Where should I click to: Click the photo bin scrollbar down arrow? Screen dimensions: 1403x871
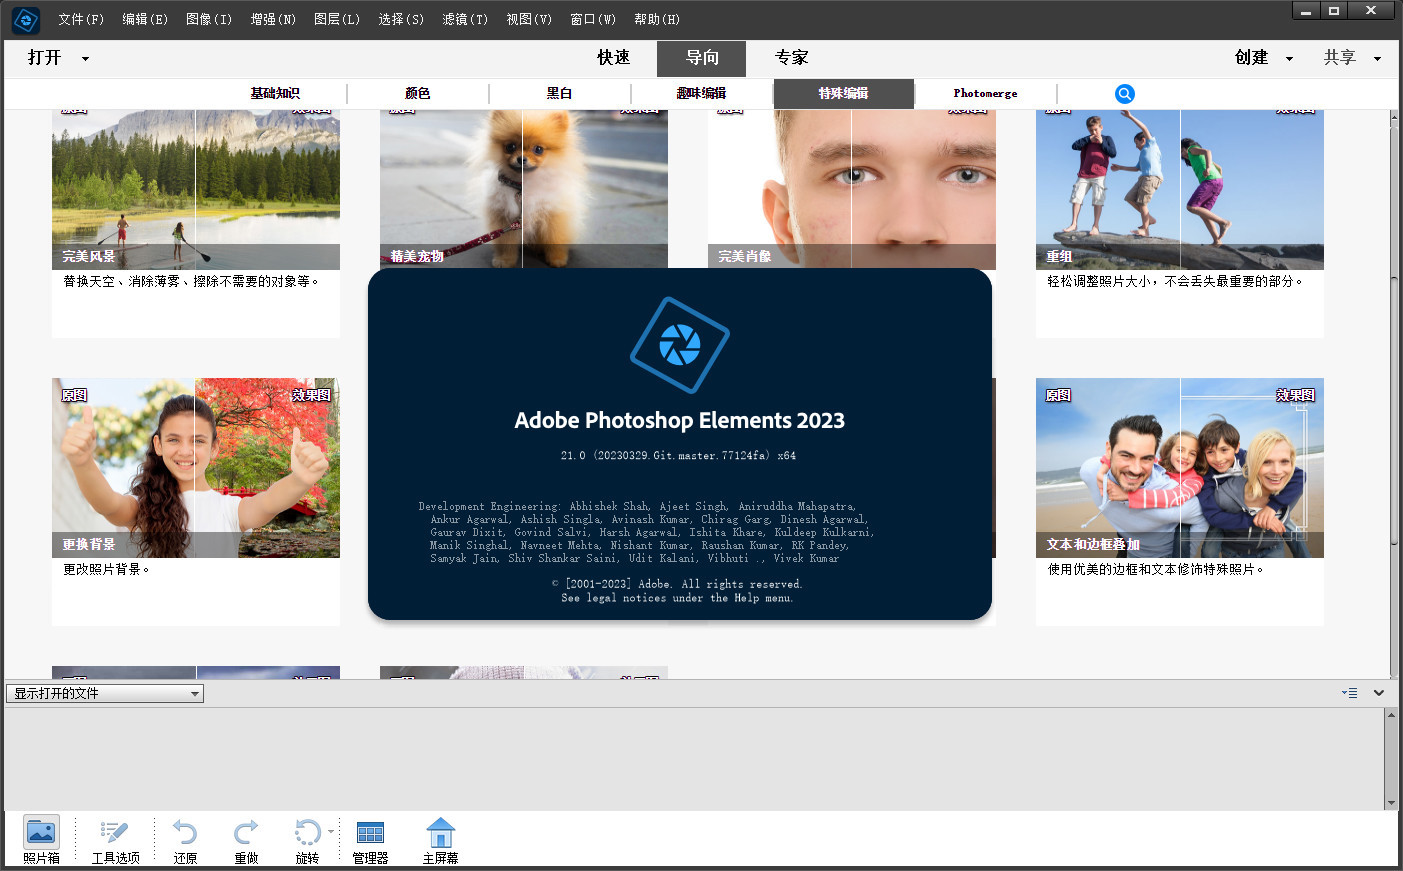[1391, 802]
